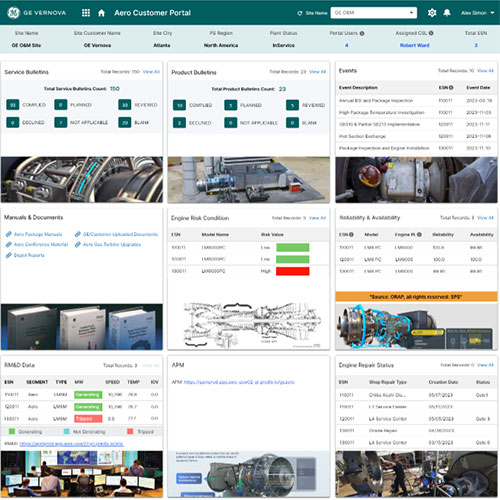Viewport: 500px width, 500px height.
Task: Open settings gear icon in header
Action: [x=432, y=13]
